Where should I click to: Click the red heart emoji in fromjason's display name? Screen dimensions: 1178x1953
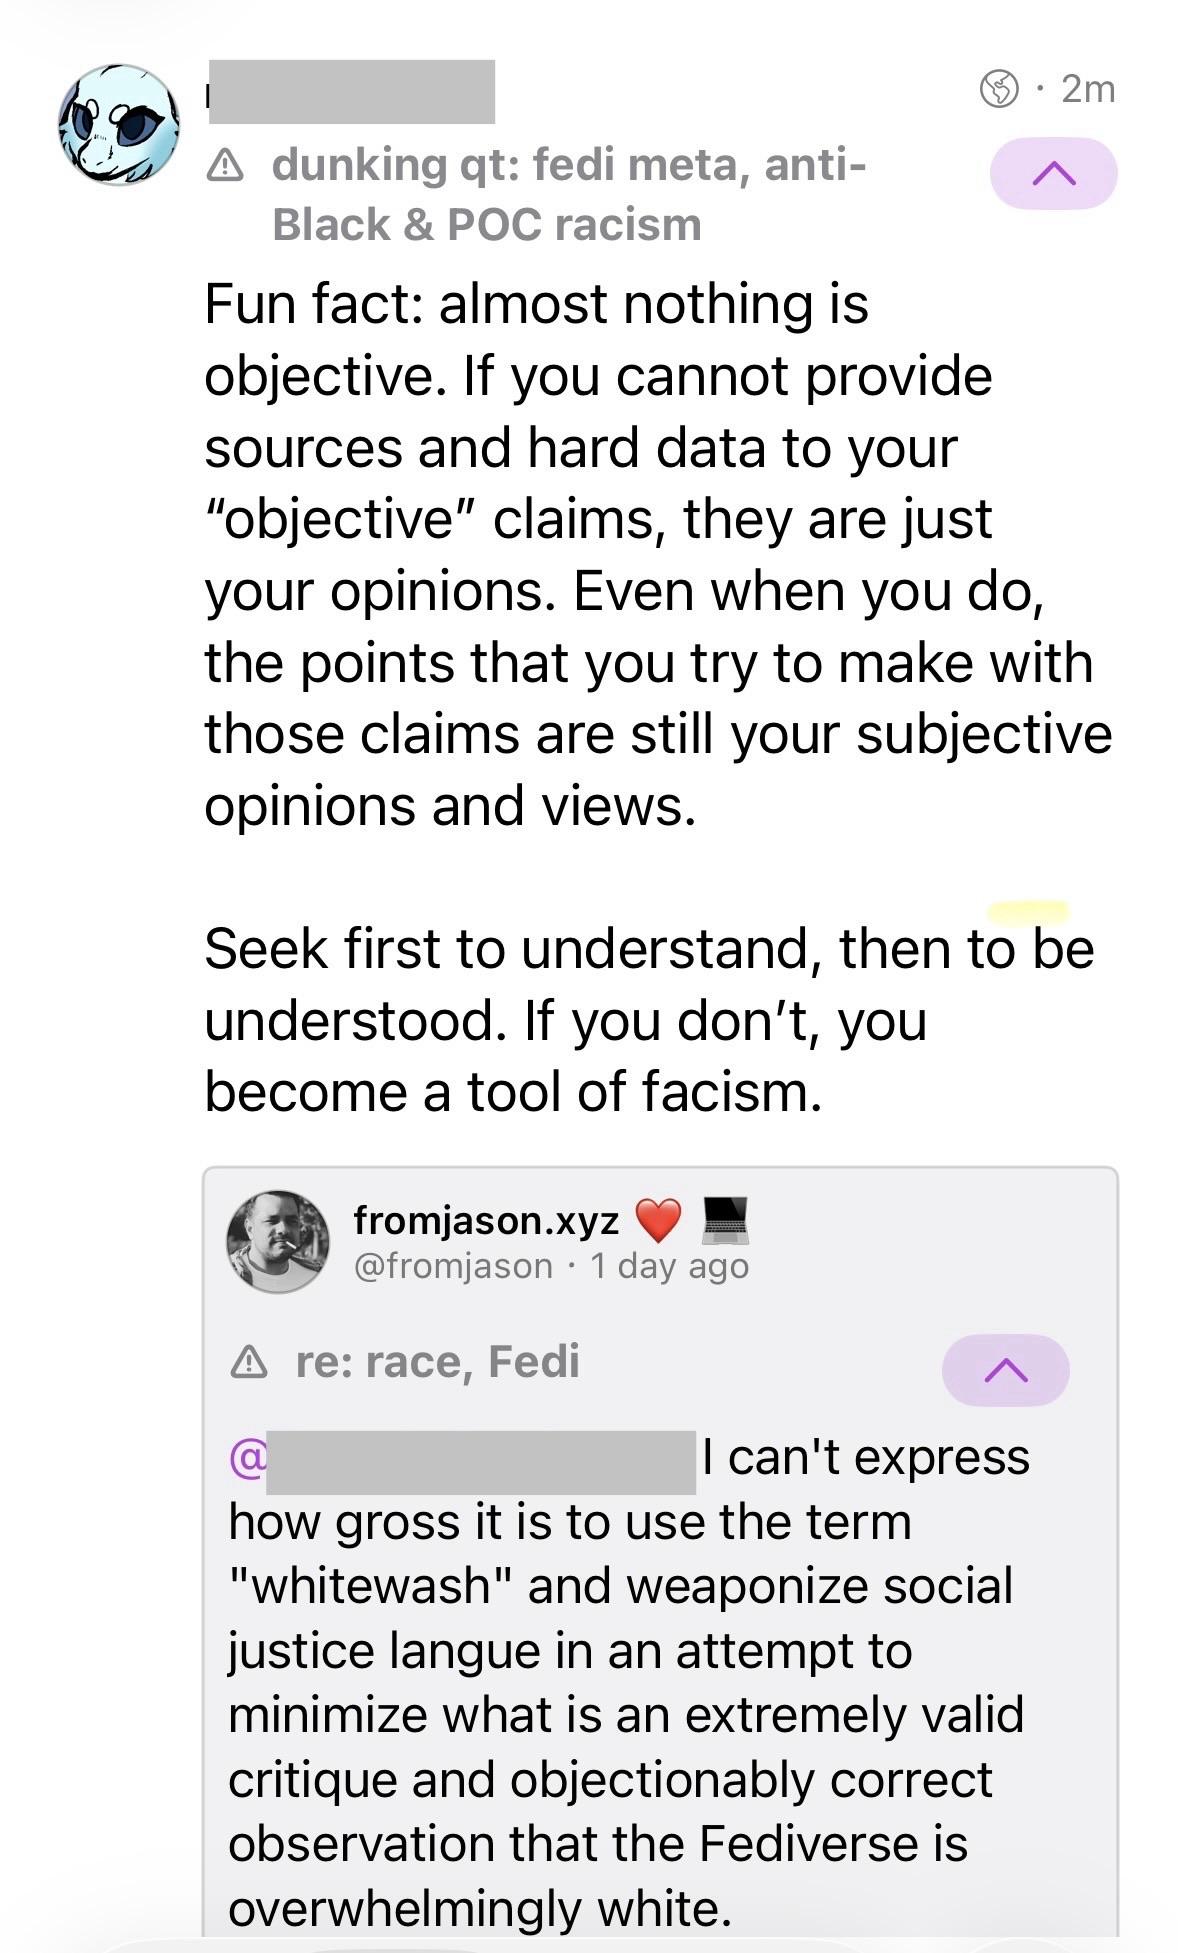pyautogui.click(x=661, y=1221)
